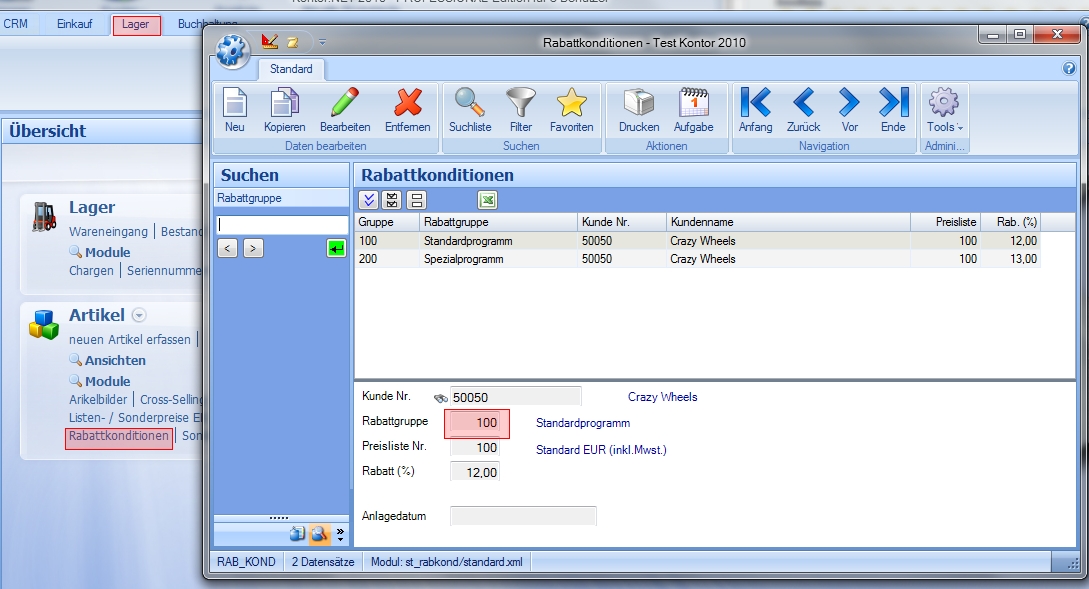Switch to the Einkauf tab
Image resolution: width=1089 pixels, height=589 pixels.
73,24
